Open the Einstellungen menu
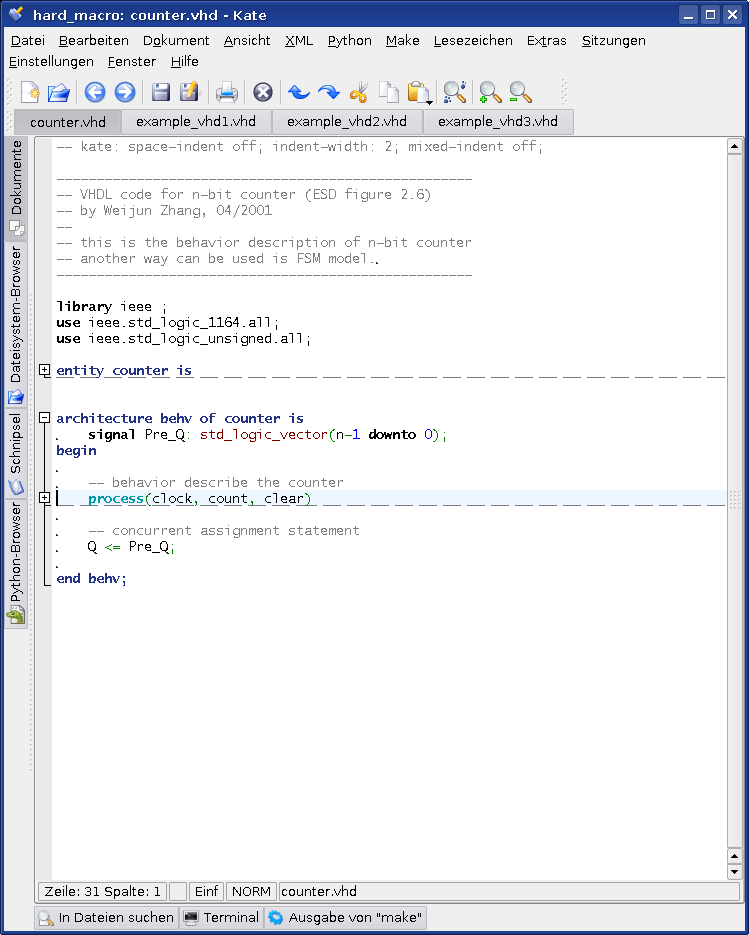Viewport: 749px width, 935px height. tap(51, 61)
